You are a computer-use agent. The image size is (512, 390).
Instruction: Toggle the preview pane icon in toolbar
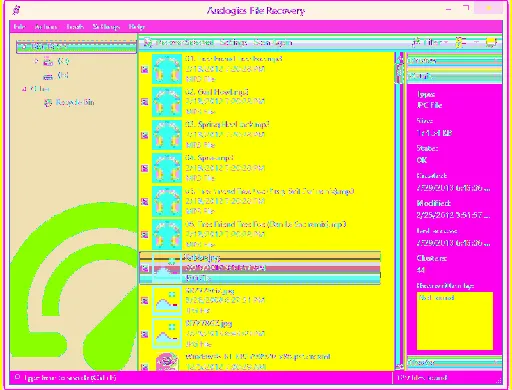point(491,42)
